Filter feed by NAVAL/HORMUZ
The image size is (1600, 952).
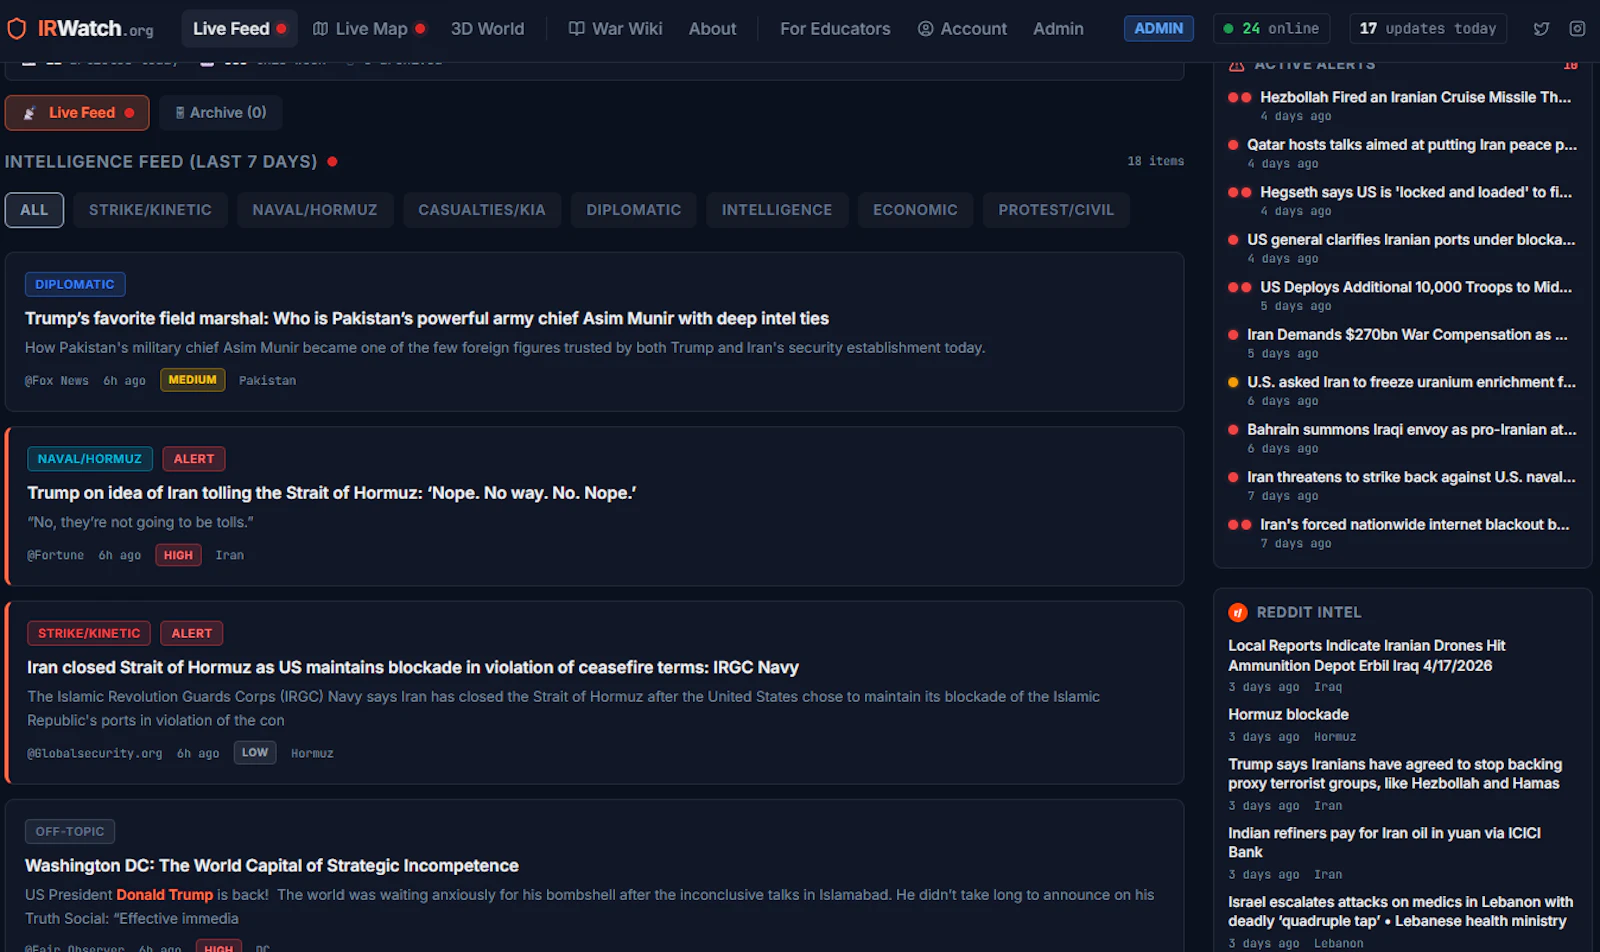[x=315, y=210]
